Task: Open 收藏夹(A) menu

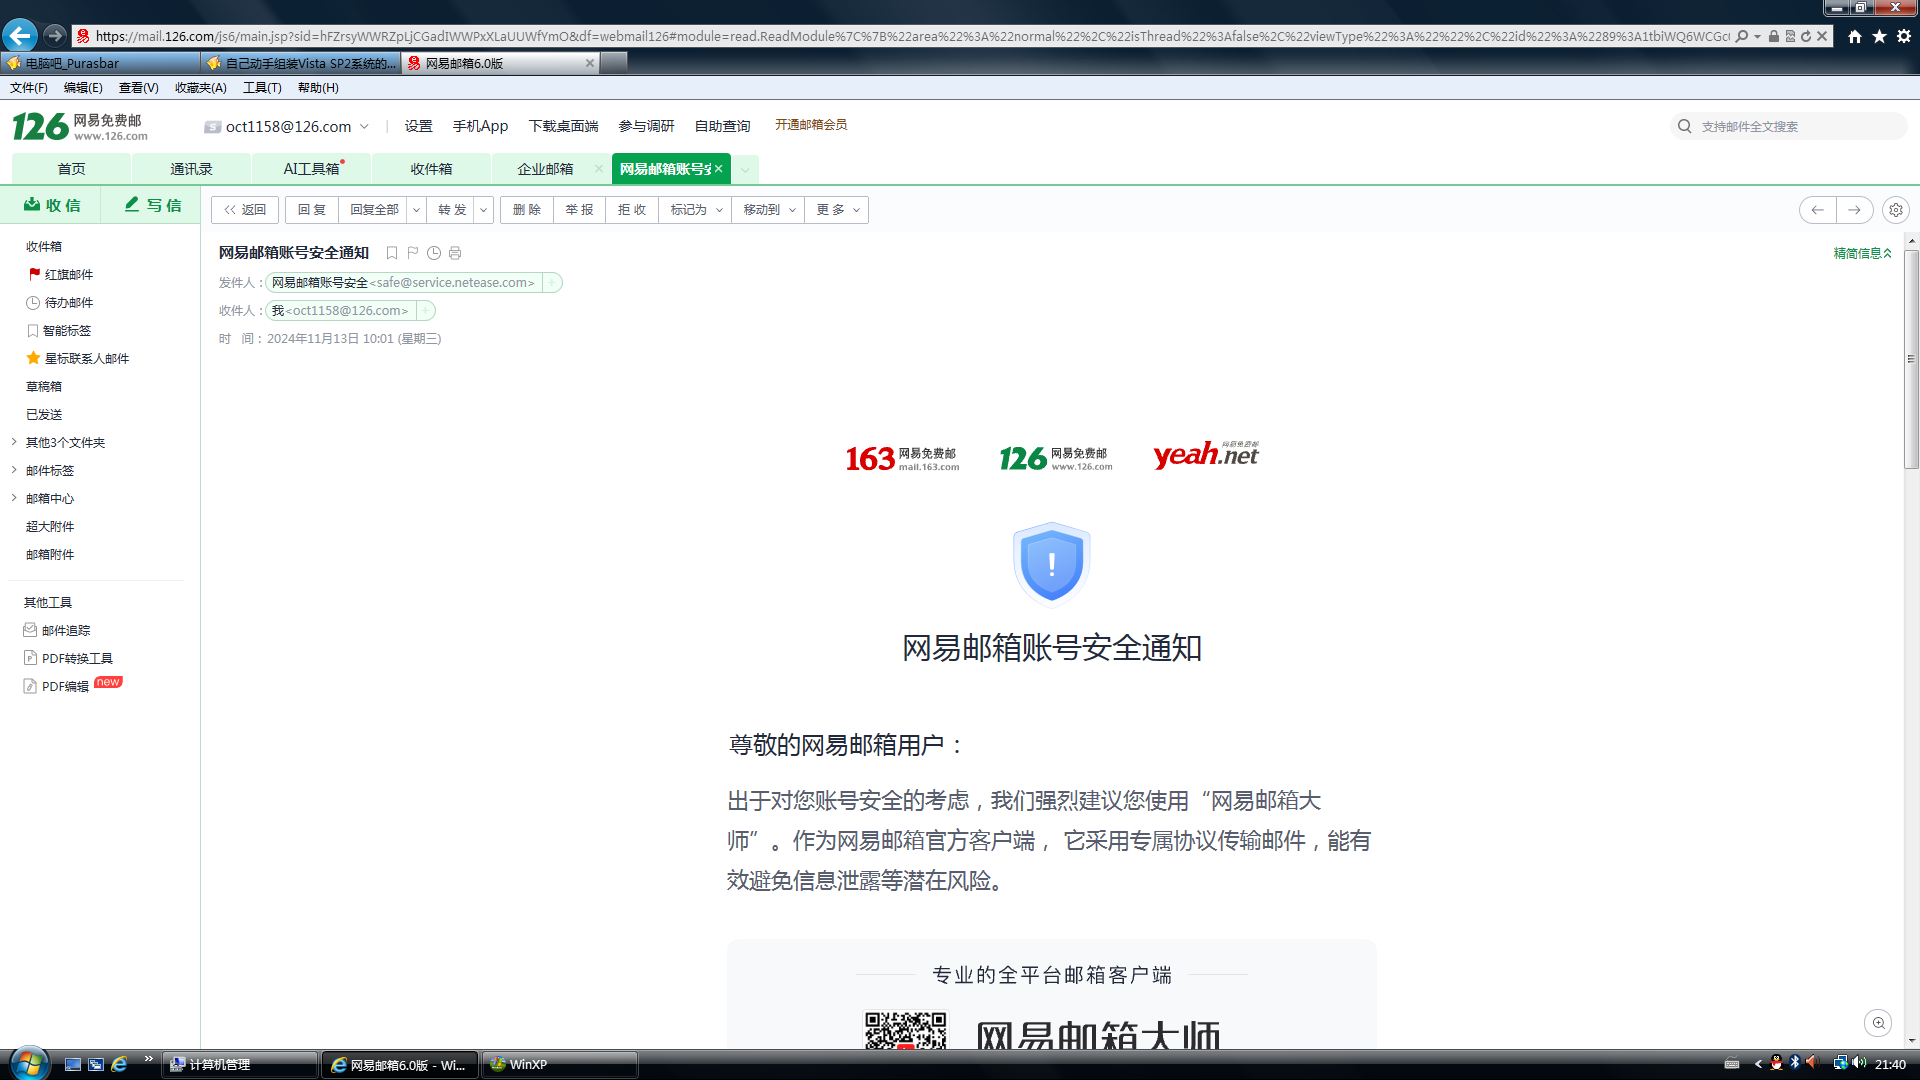Action: point(200,88)
